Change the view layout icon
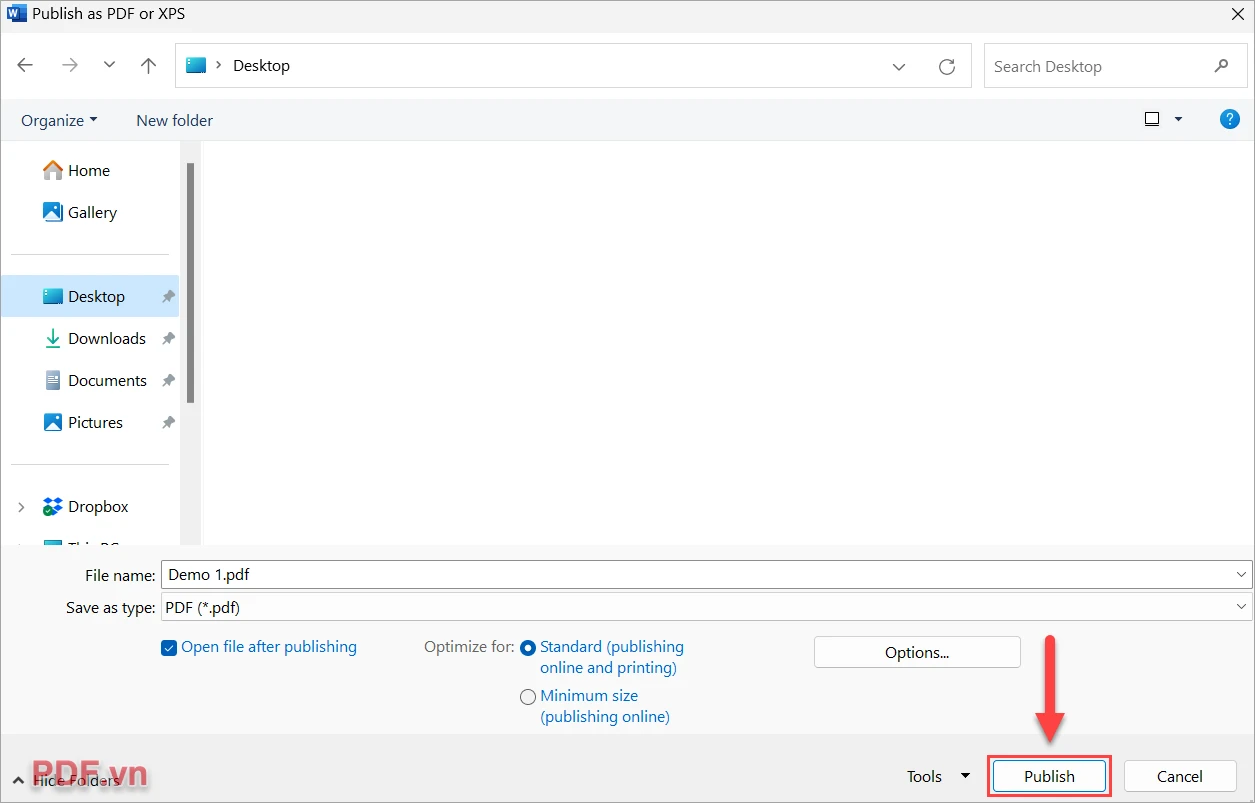This screenshot has height=803, width=1255. [x=1152, y=119]
